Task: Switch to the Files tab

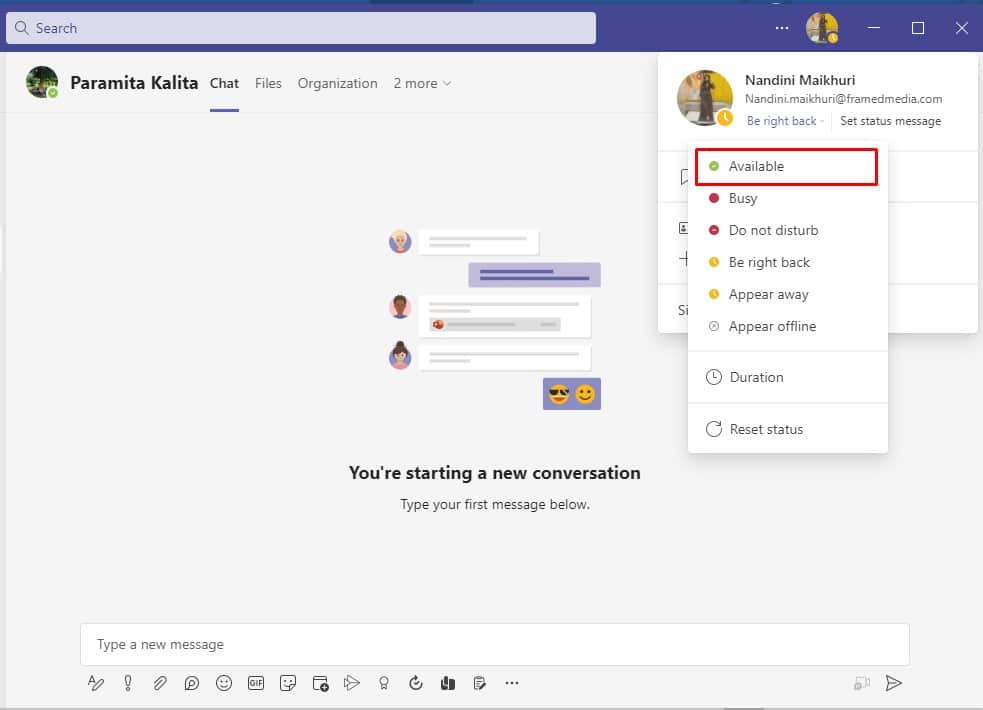Action: 268,83
